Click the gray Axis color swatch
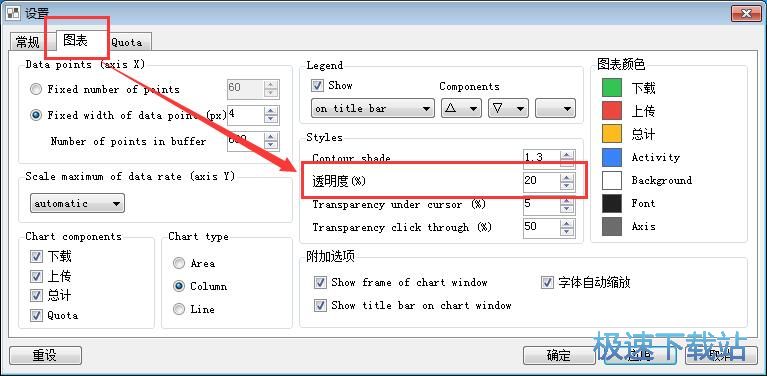The width and height of the screenshot is (767, 376). point(611,226)
